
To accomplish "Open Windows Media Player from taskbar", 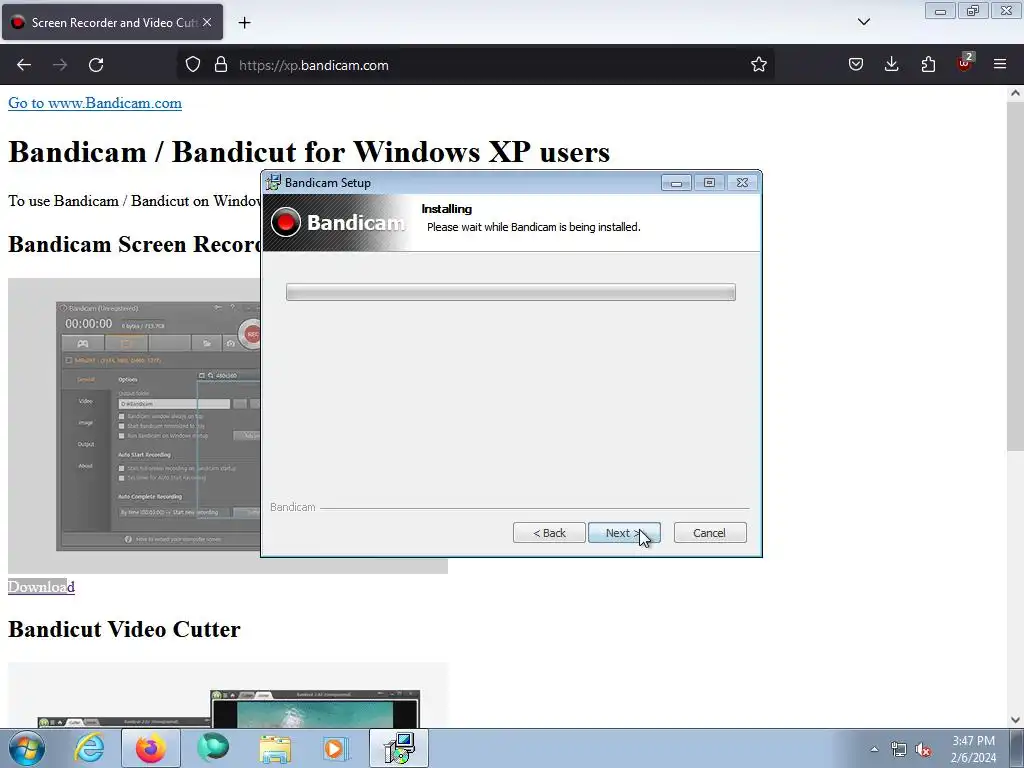I will click(x=337, y=748).
